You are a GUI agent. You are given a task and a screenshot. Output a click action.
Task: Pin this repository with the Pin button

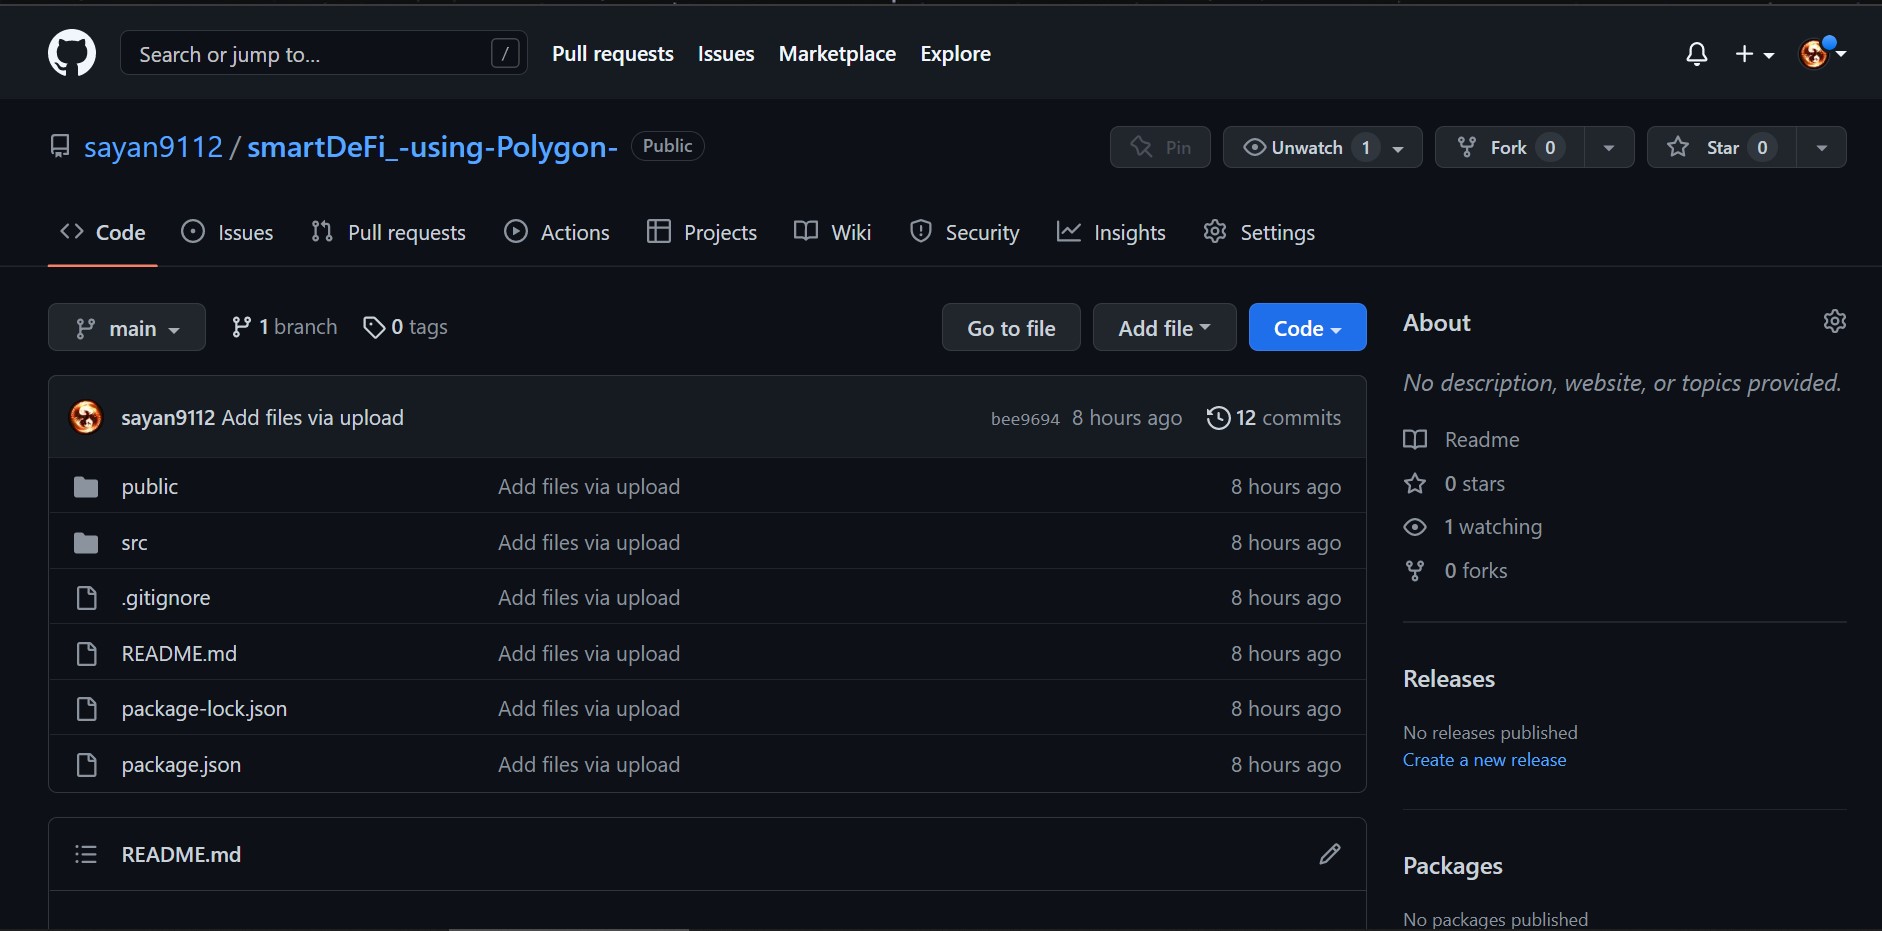[1160, 147]
